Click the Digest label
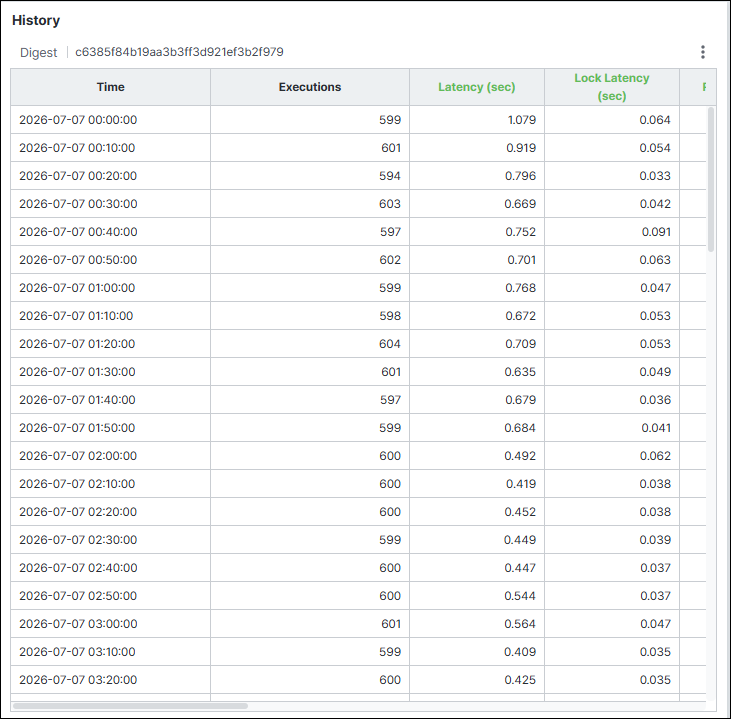Screen dimensions: 731x719 (38, 52)
